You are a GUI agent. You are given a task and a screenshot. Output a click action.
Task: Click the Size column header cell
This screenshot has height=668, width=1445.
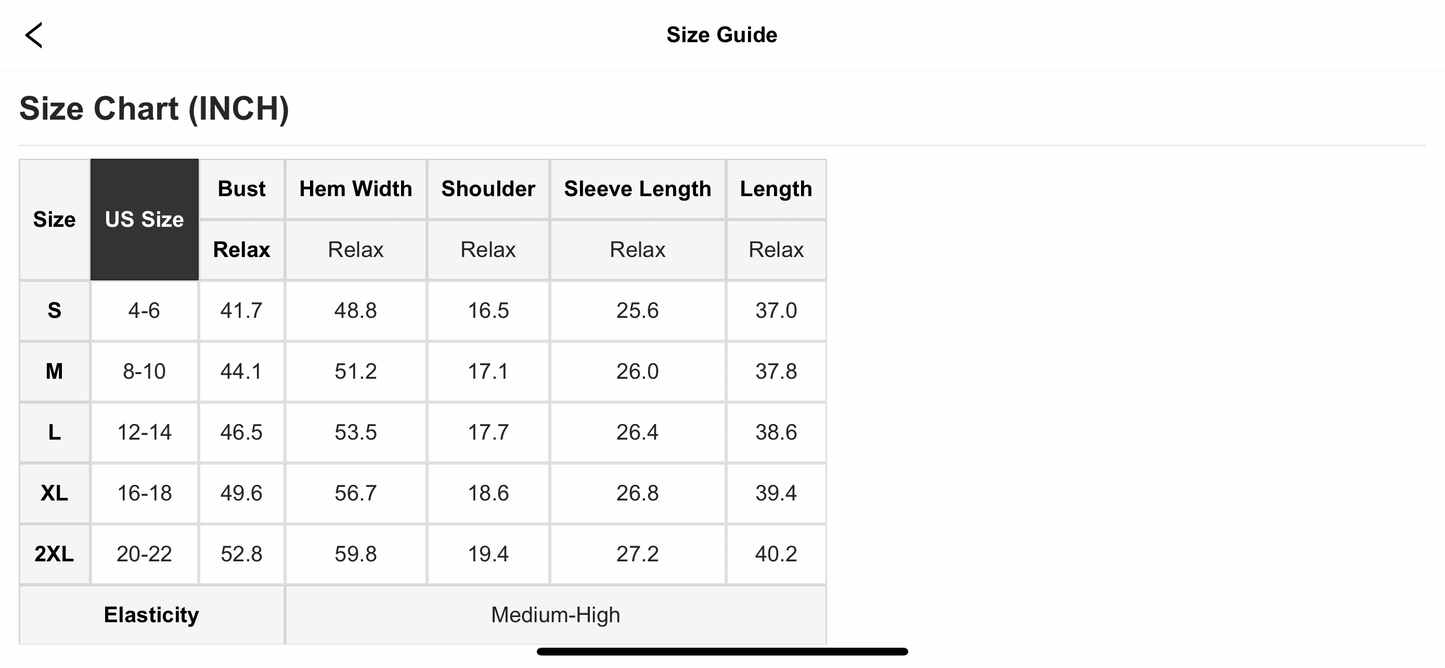[x=54, y=220]
